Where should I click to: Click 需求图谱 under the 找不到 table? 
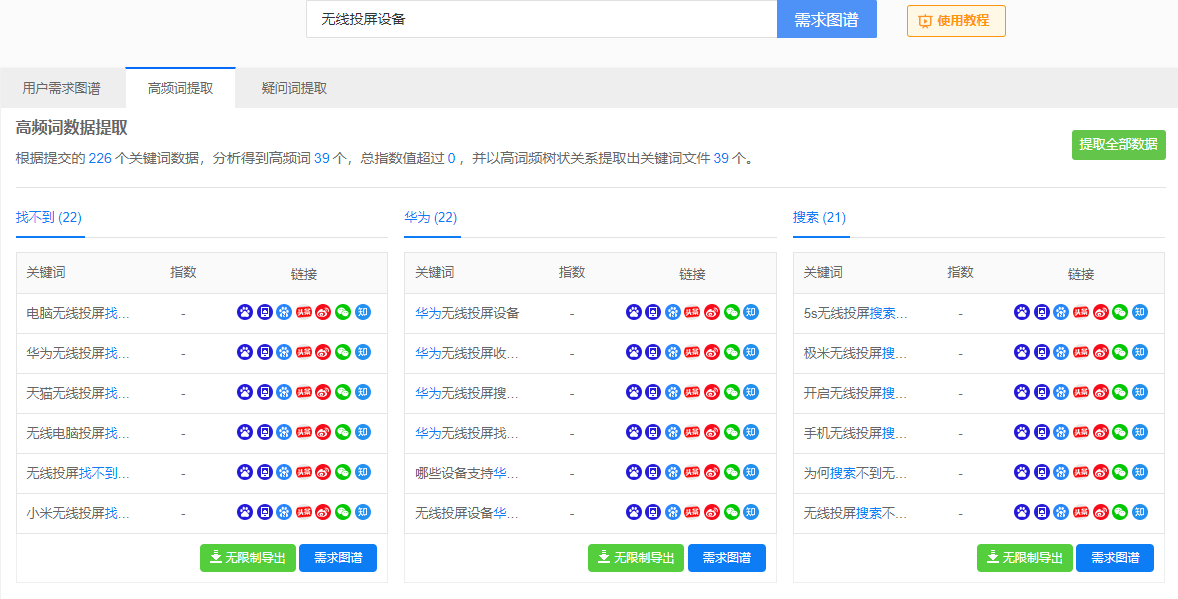tap(338, 558)
